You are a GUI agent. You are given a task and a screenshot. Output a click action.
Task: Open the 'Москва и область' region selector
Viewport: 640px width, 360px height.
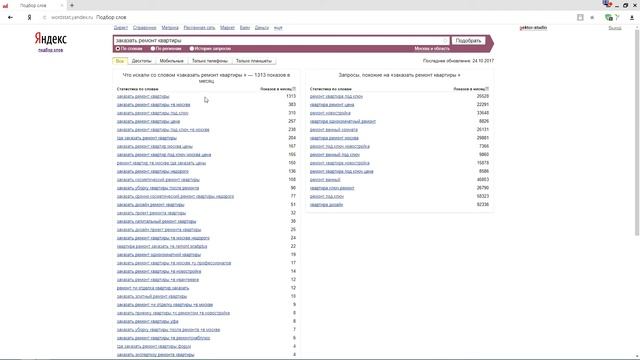pyautogui.click(x=432, y=49)
